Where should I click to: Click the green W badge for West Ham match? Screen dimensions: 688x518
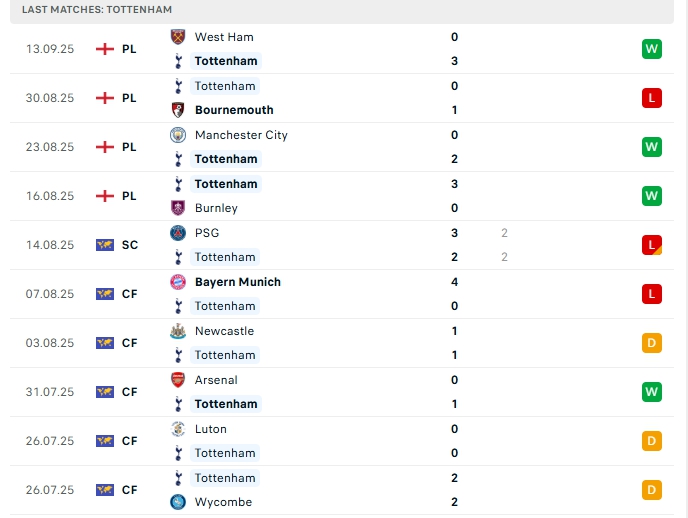click(652, 49)
